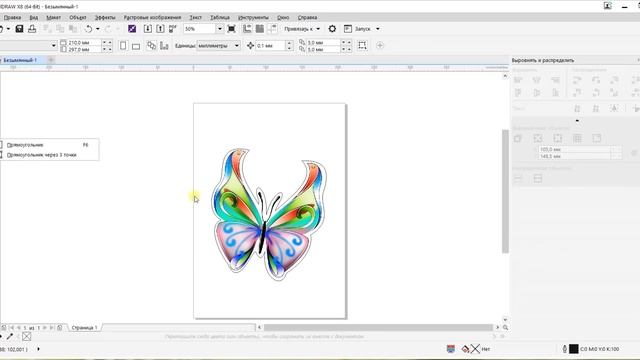Expand the Запуск dropdown arrow

[378, 29]
